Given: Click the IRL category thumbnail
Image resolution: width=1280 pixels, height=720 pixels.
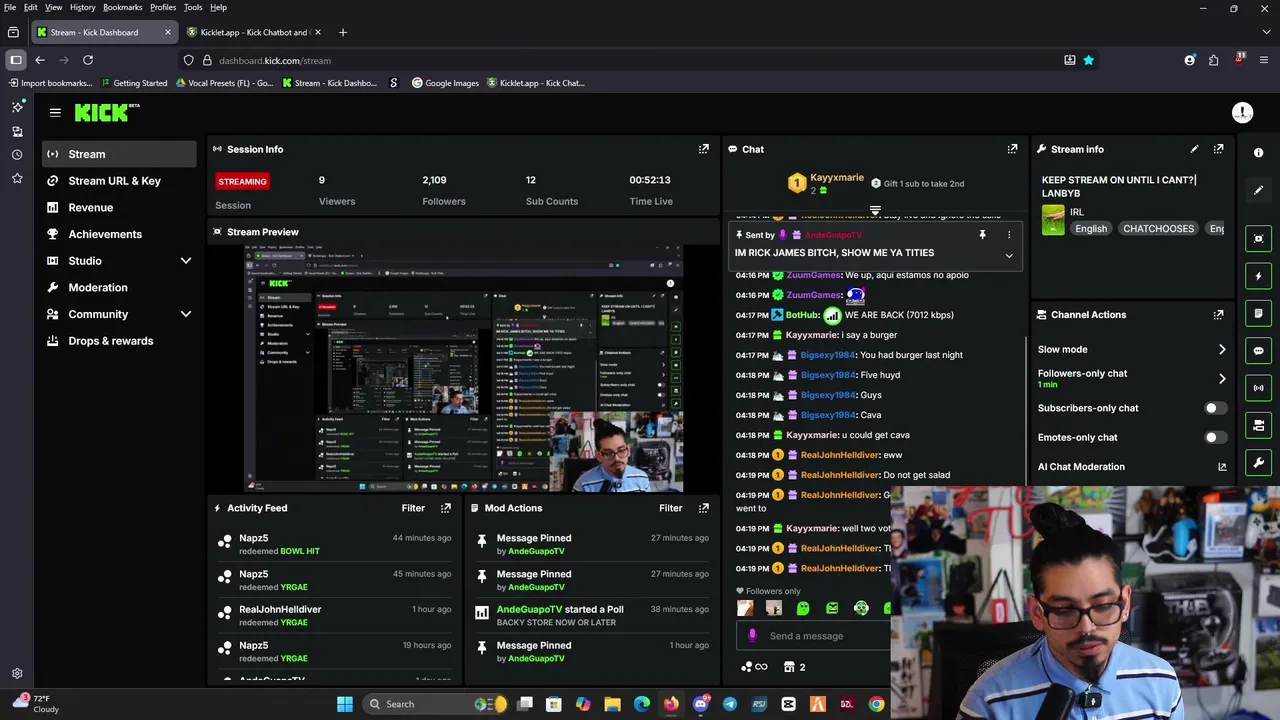Looking at the screenshot, I should tap(1053, 220).
